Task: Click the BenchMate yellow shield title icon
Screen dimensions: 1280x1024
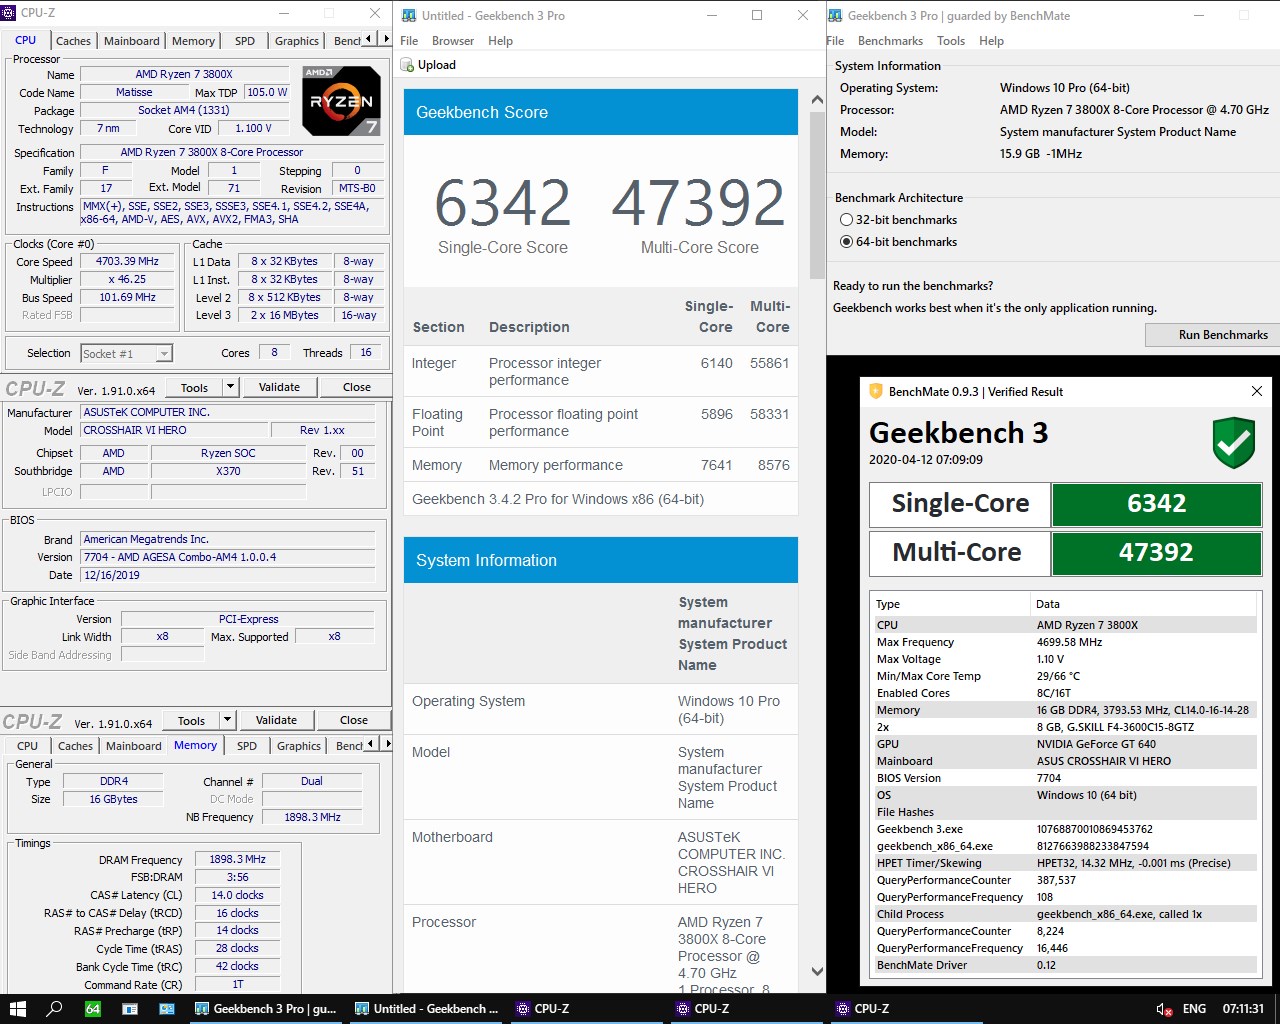Action: click(x=876, y=391)
